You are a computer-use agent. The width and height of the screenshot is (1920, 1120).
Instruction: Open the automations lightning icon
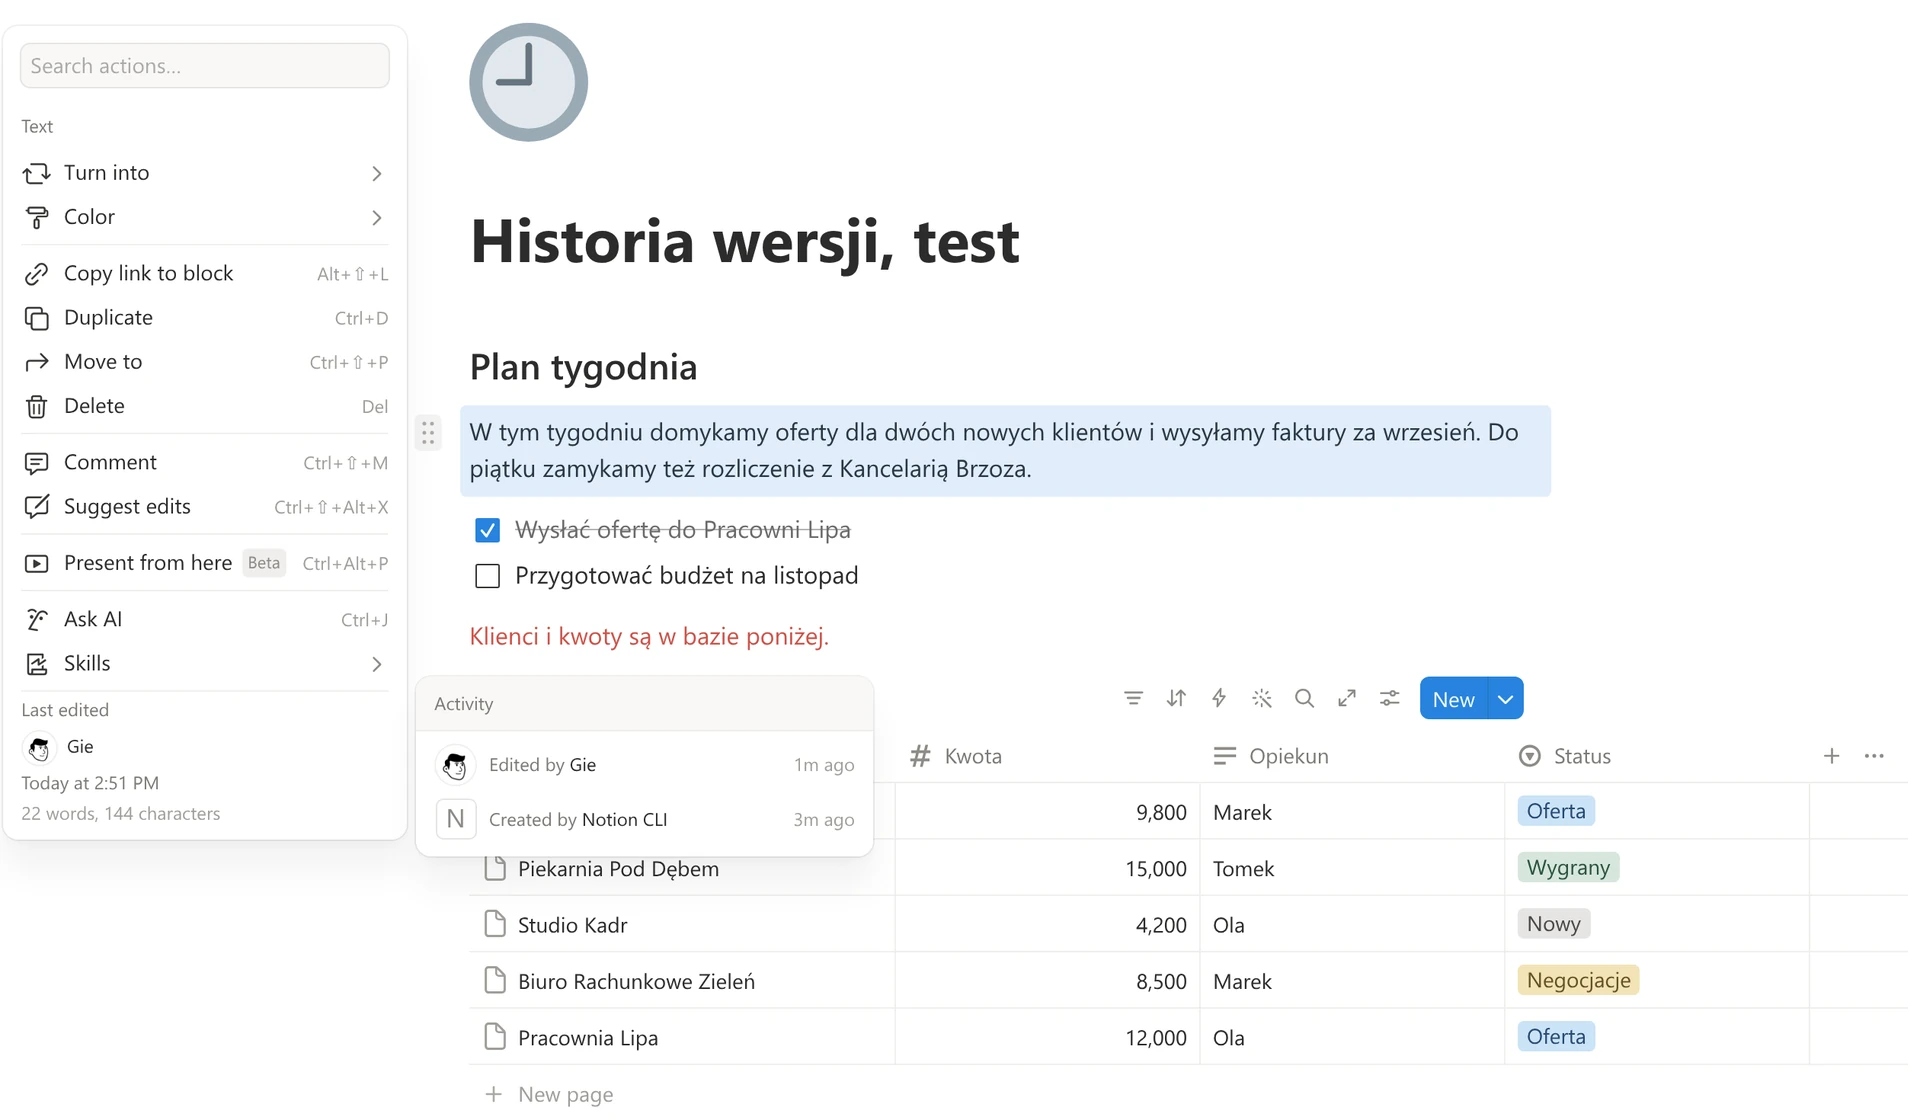[1219, 698]
